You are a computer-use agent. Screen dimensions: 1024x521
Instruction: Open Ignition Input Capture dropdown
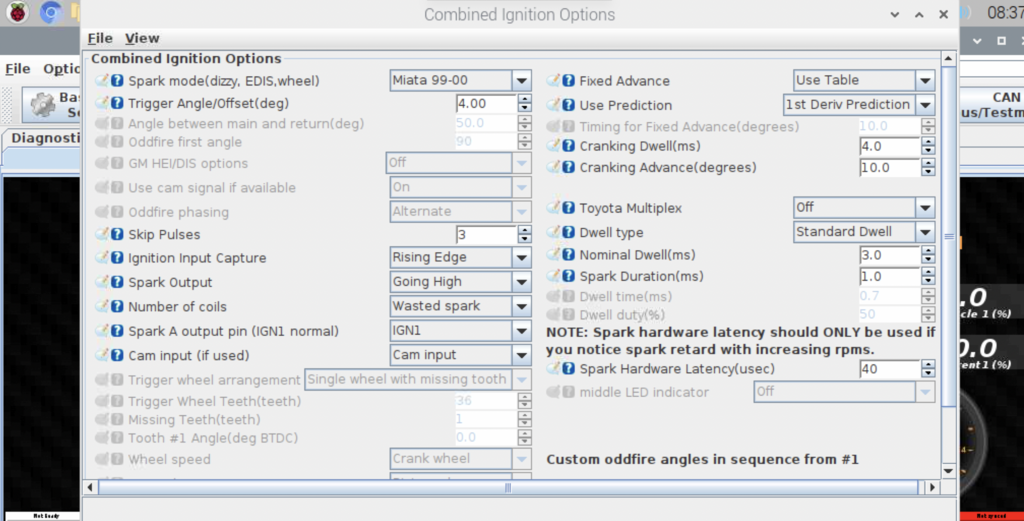point(460,257)
